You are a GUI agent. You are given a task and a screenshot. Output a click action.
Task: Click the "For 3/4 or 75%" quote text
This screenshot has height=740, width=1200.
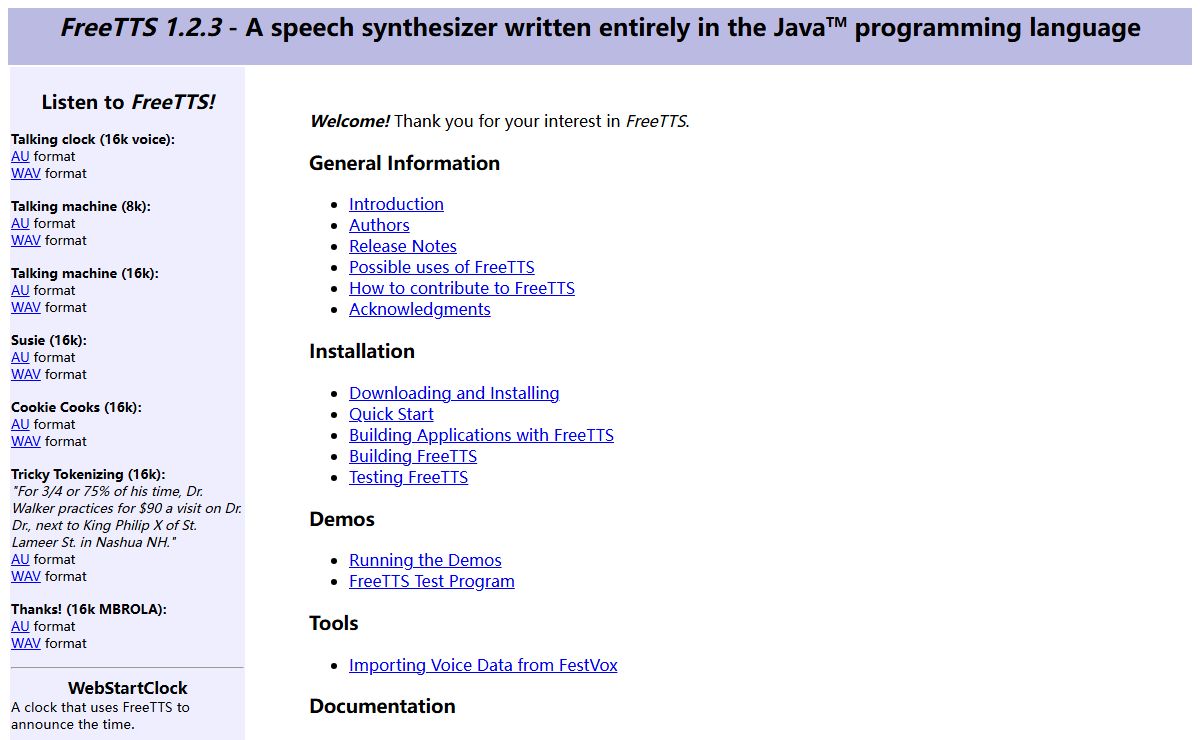tap(126, 516)
